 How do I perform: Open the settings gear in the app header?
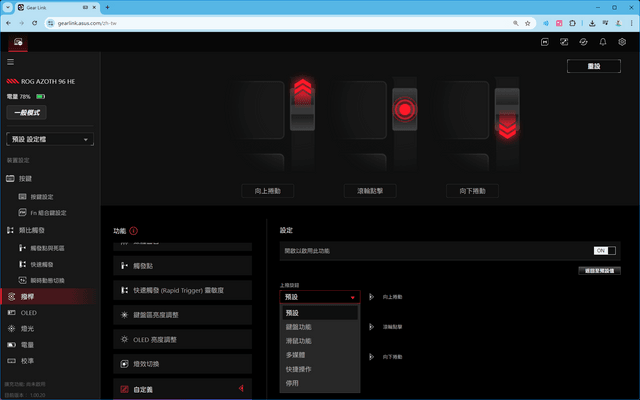point(622,42)
